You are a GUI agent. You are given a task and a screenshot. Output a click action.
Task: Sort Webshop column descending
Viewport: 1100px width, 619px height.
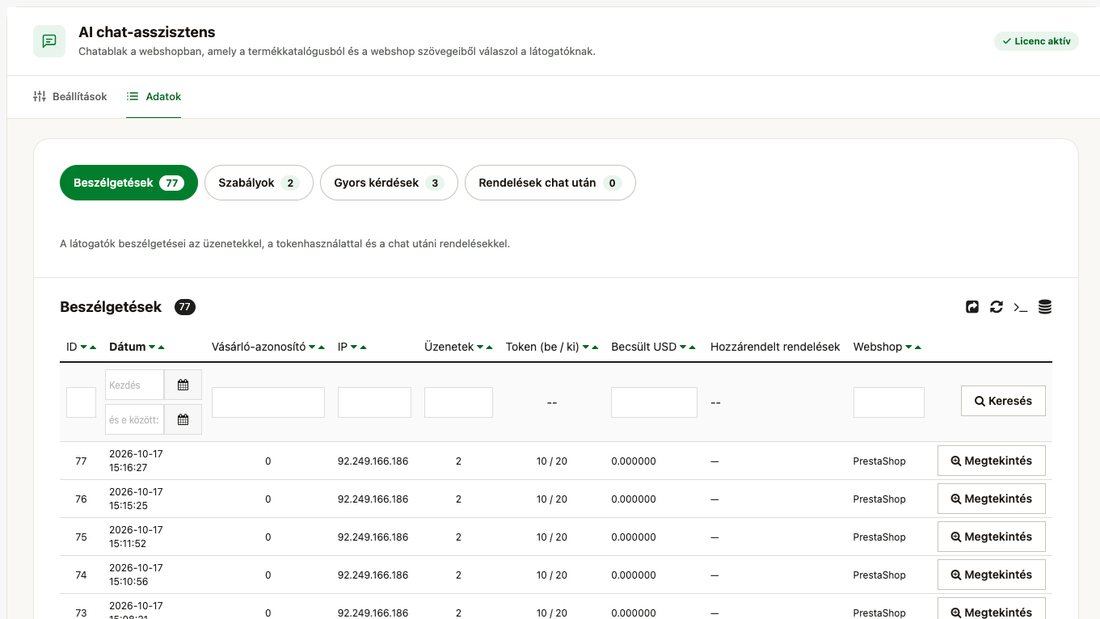pos(908,347)
